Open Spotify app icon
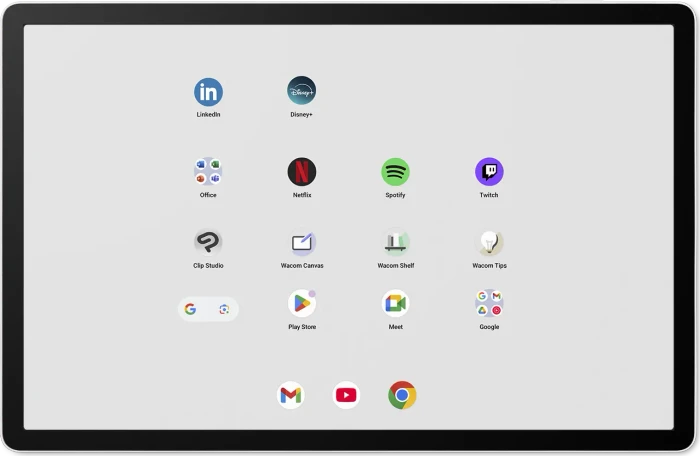The image size is (700, 456). pos(396,172)
